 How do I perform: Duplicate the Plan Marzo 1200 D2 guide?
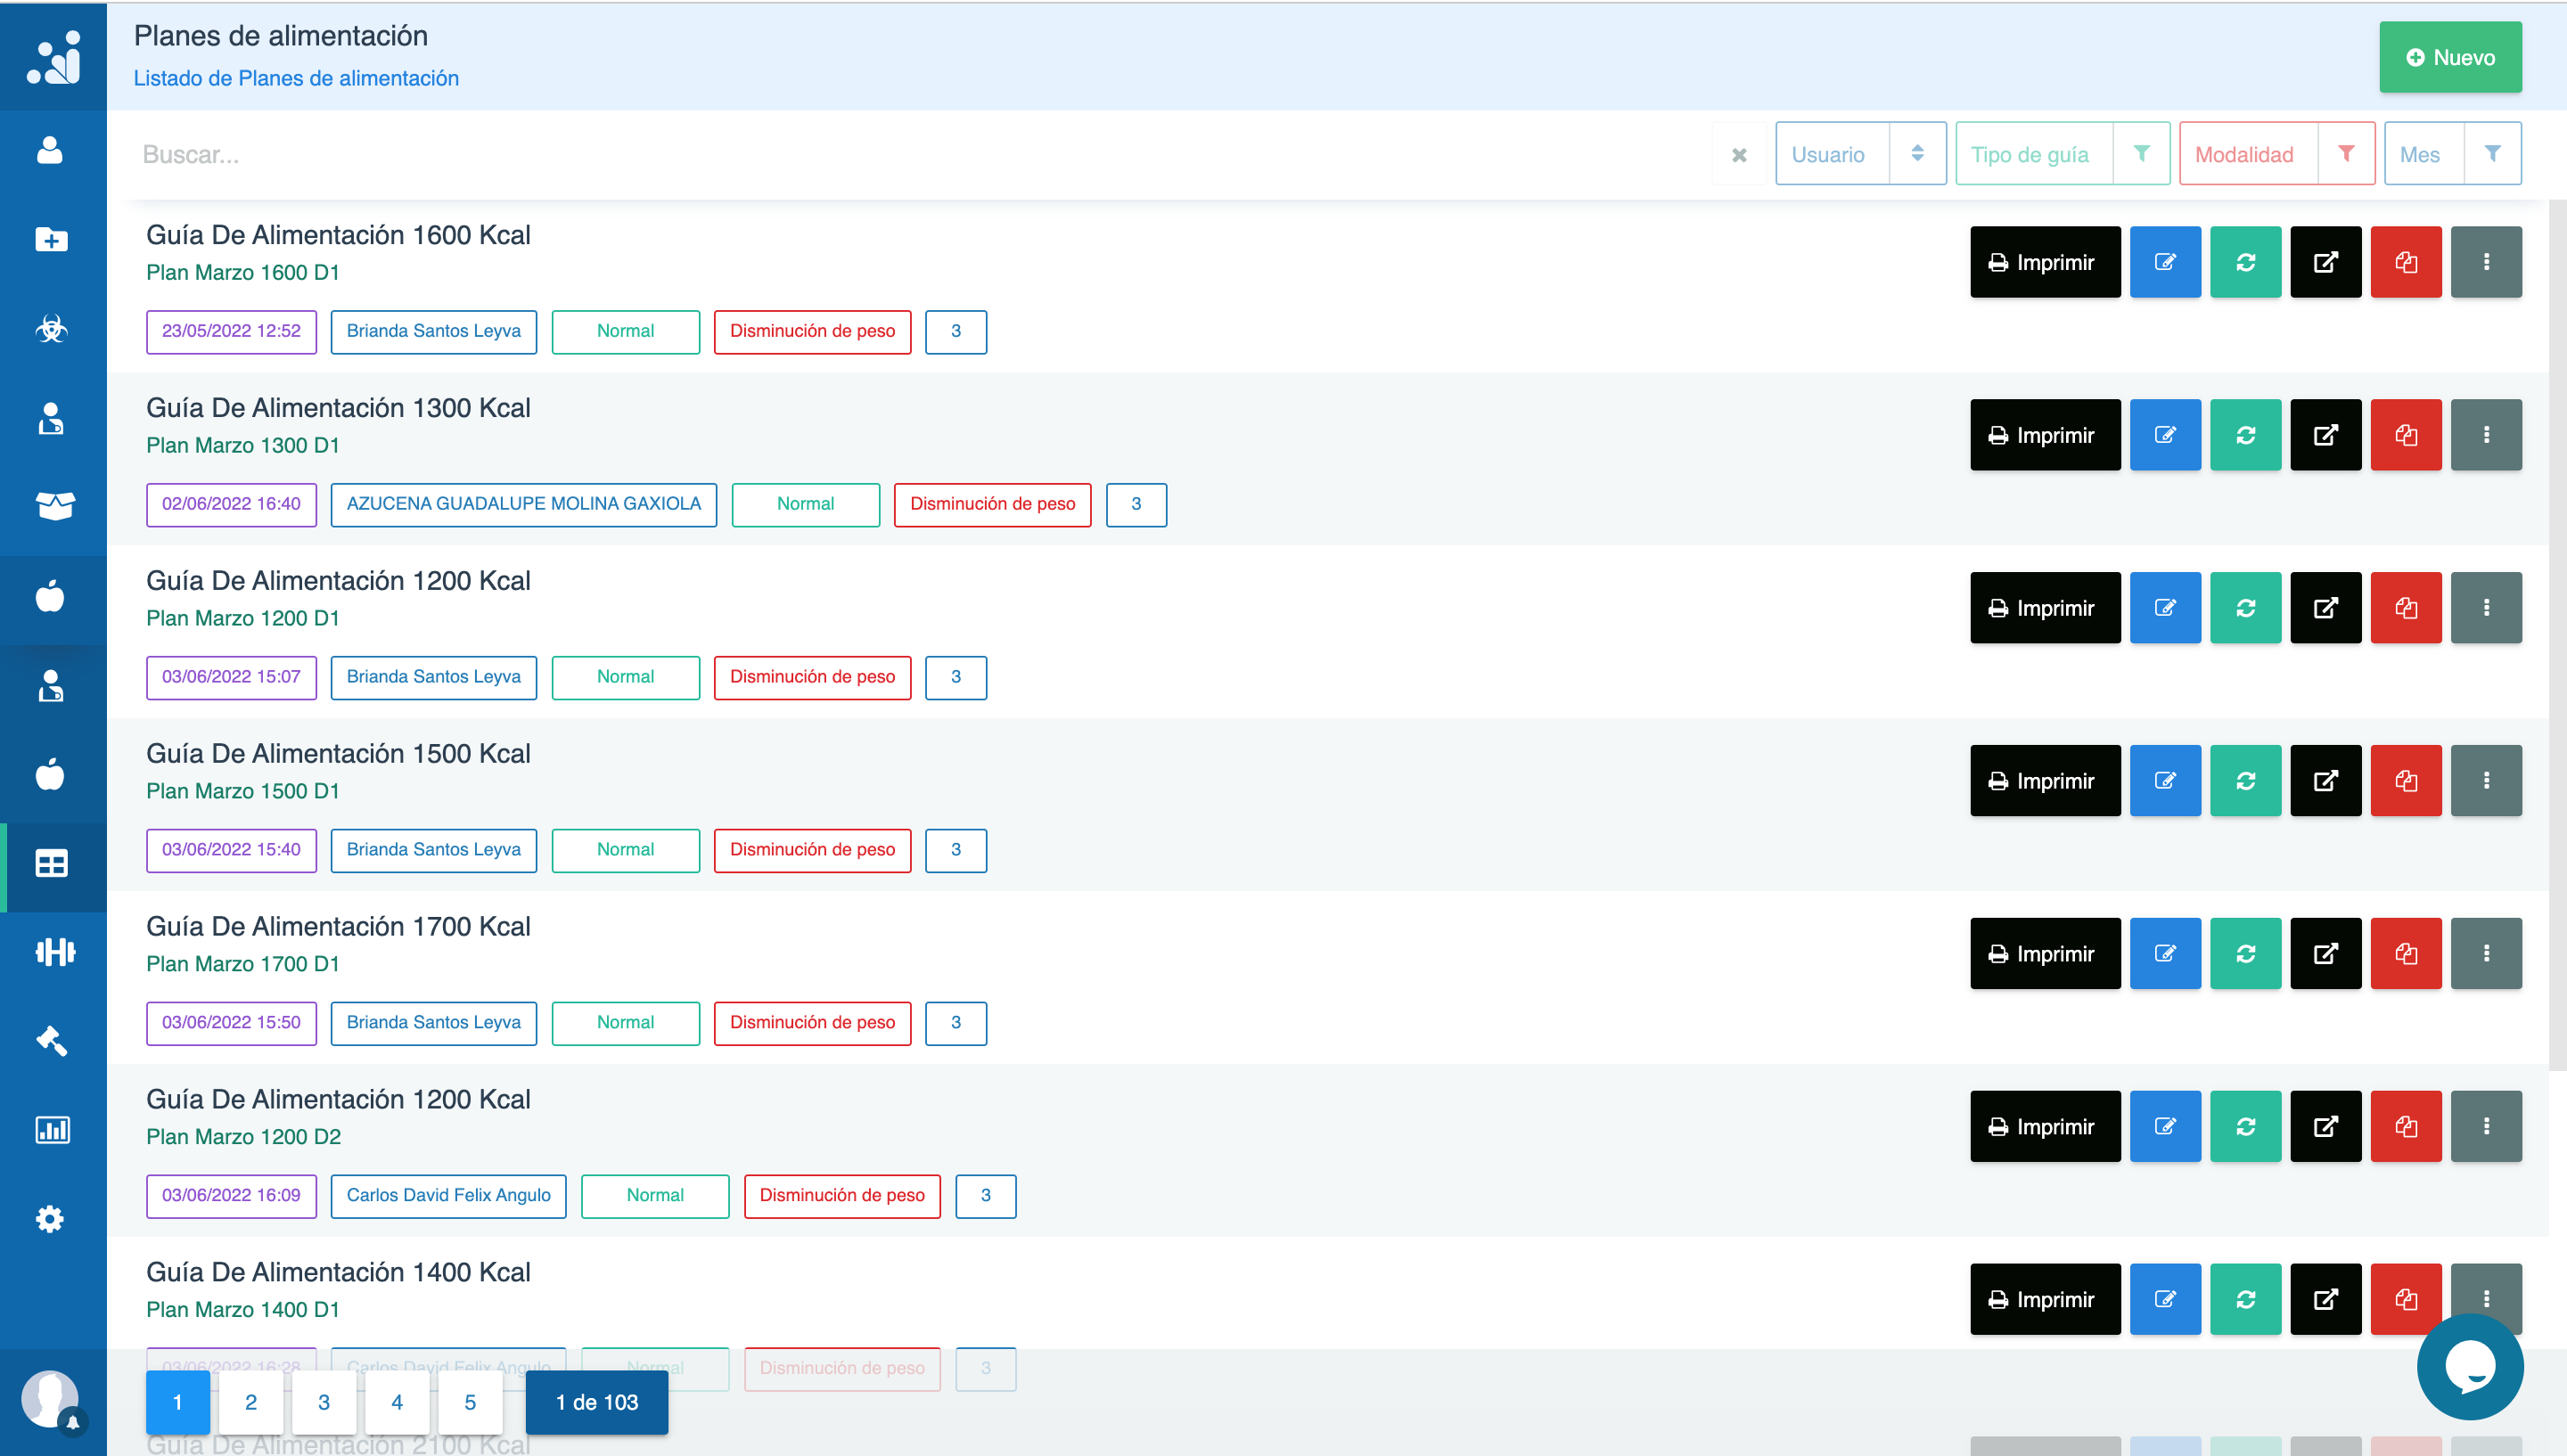coord(2405,1127)
